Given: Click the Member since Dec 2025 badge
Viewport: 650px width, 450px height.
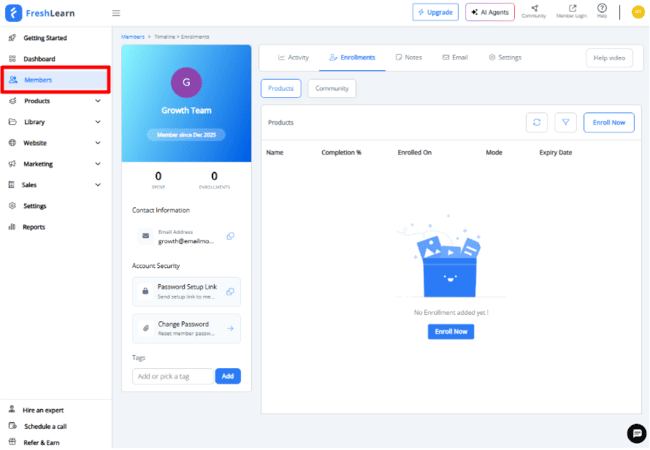Looking at the screenshot, I should [x=186, y=135].
